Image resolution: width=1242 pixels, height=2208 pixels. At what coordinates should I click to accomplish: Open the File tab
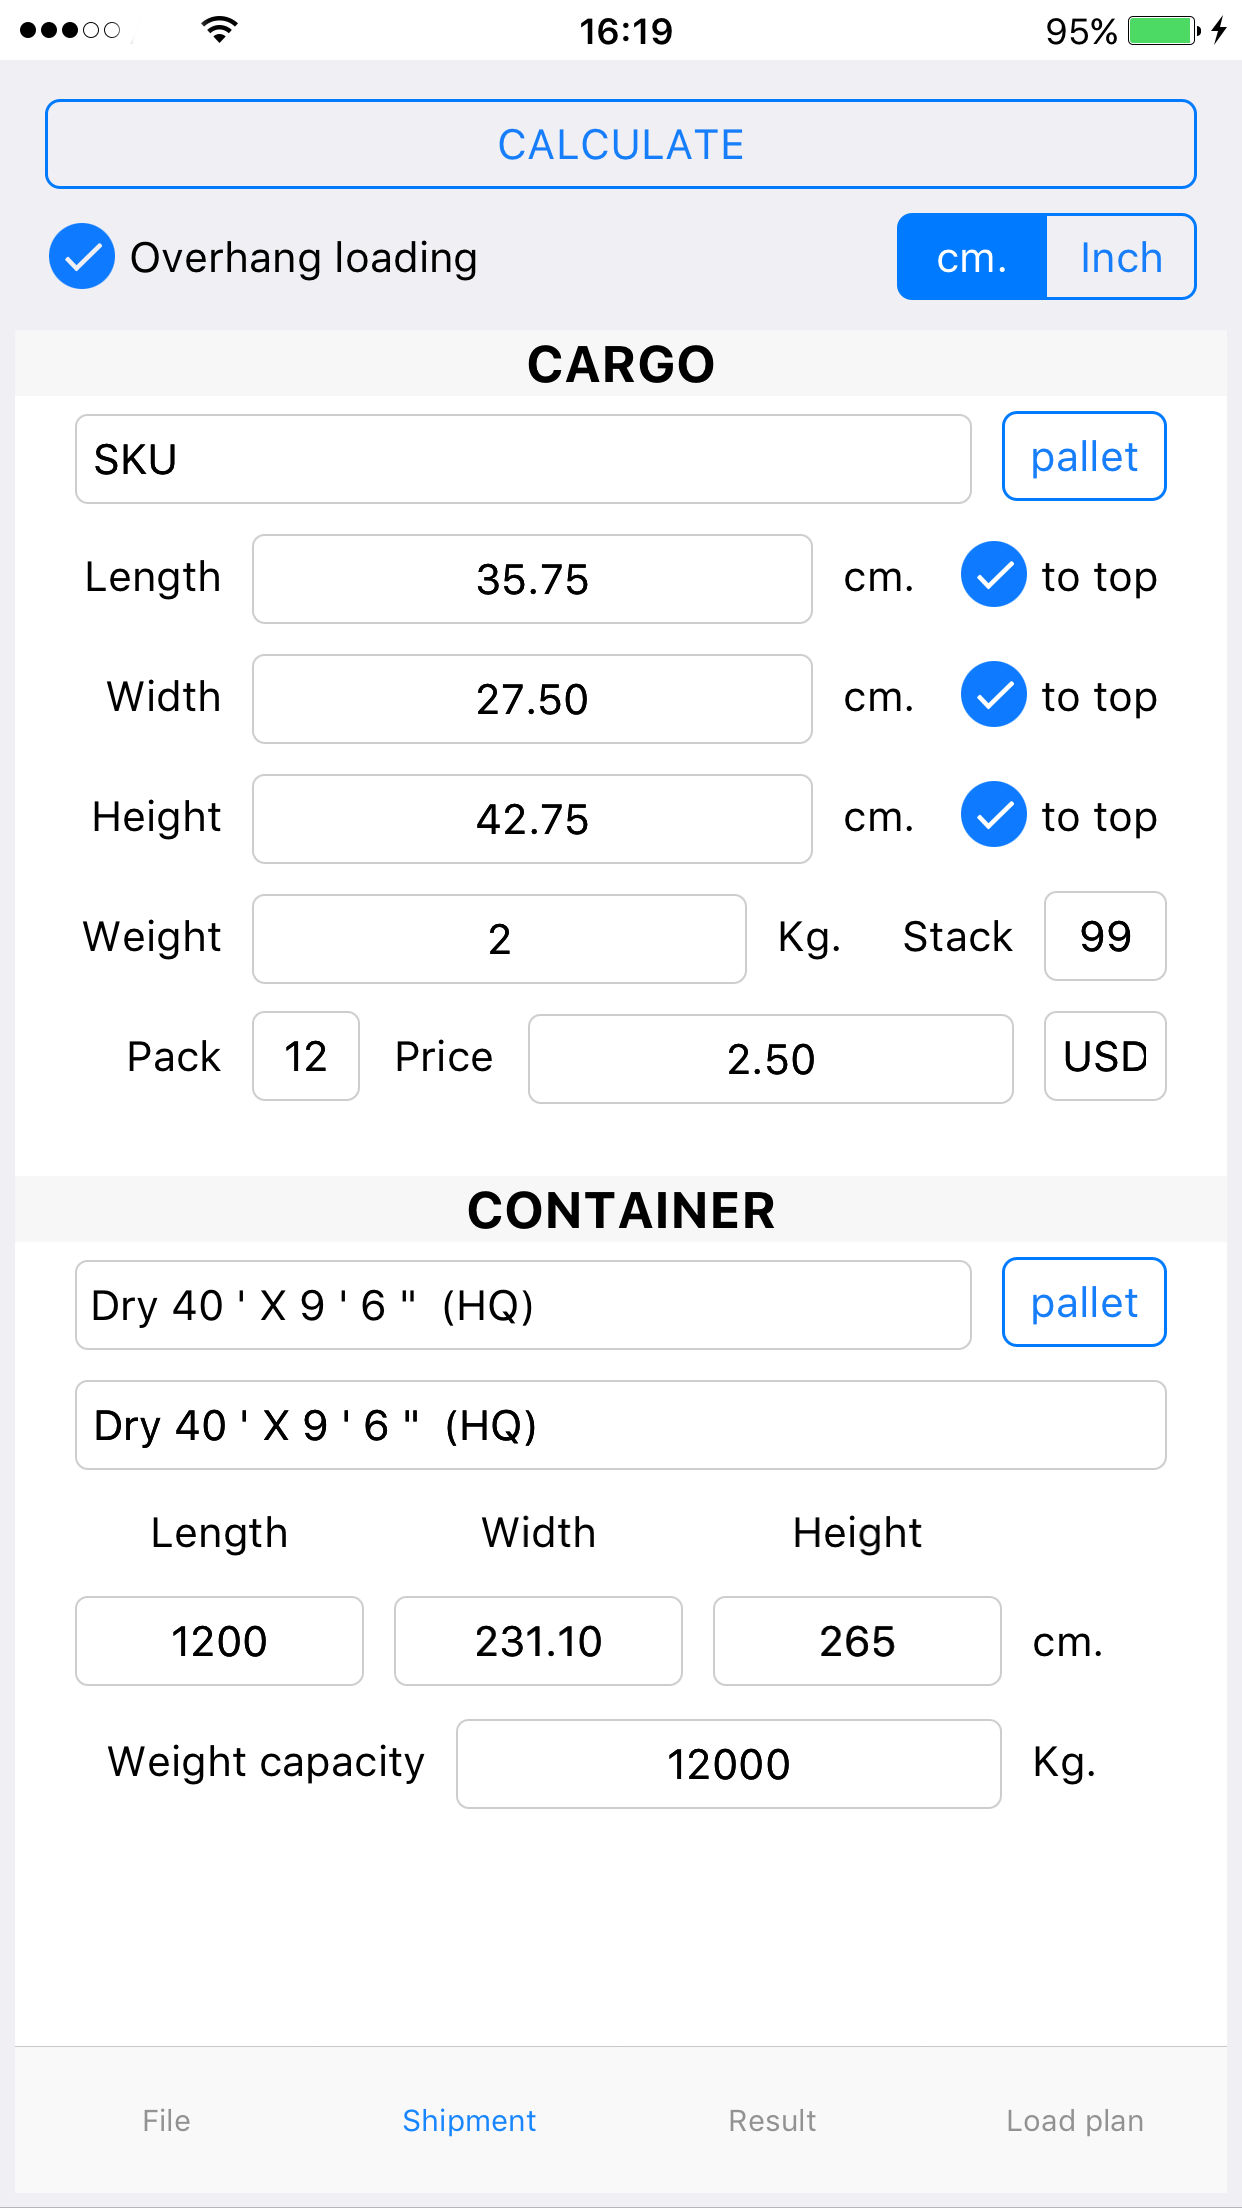(x=166, y=2120)
